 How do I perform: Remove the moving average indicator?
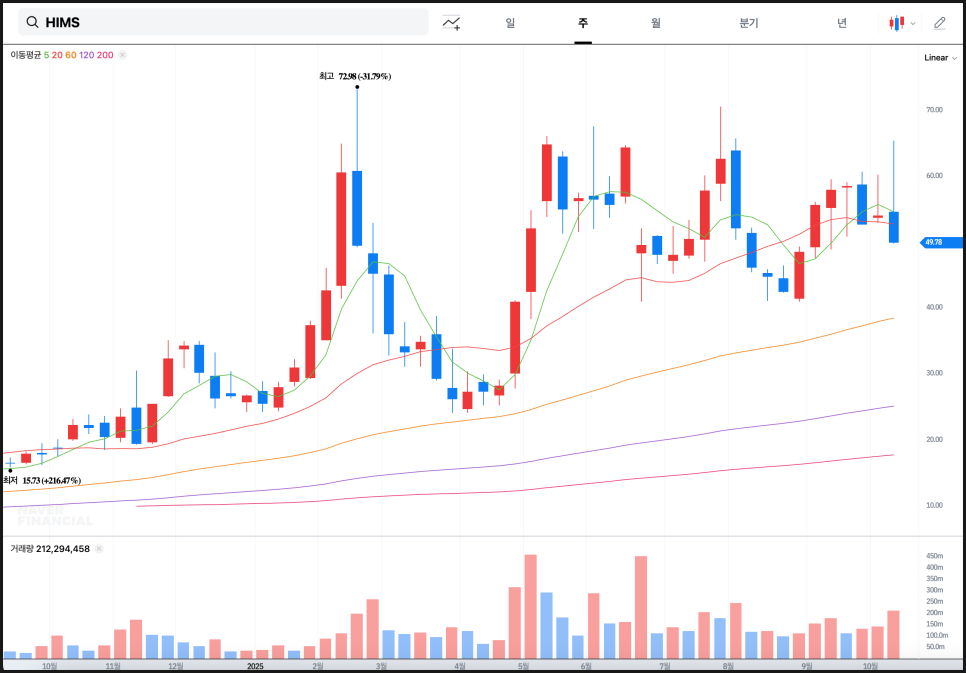point(122,55)
